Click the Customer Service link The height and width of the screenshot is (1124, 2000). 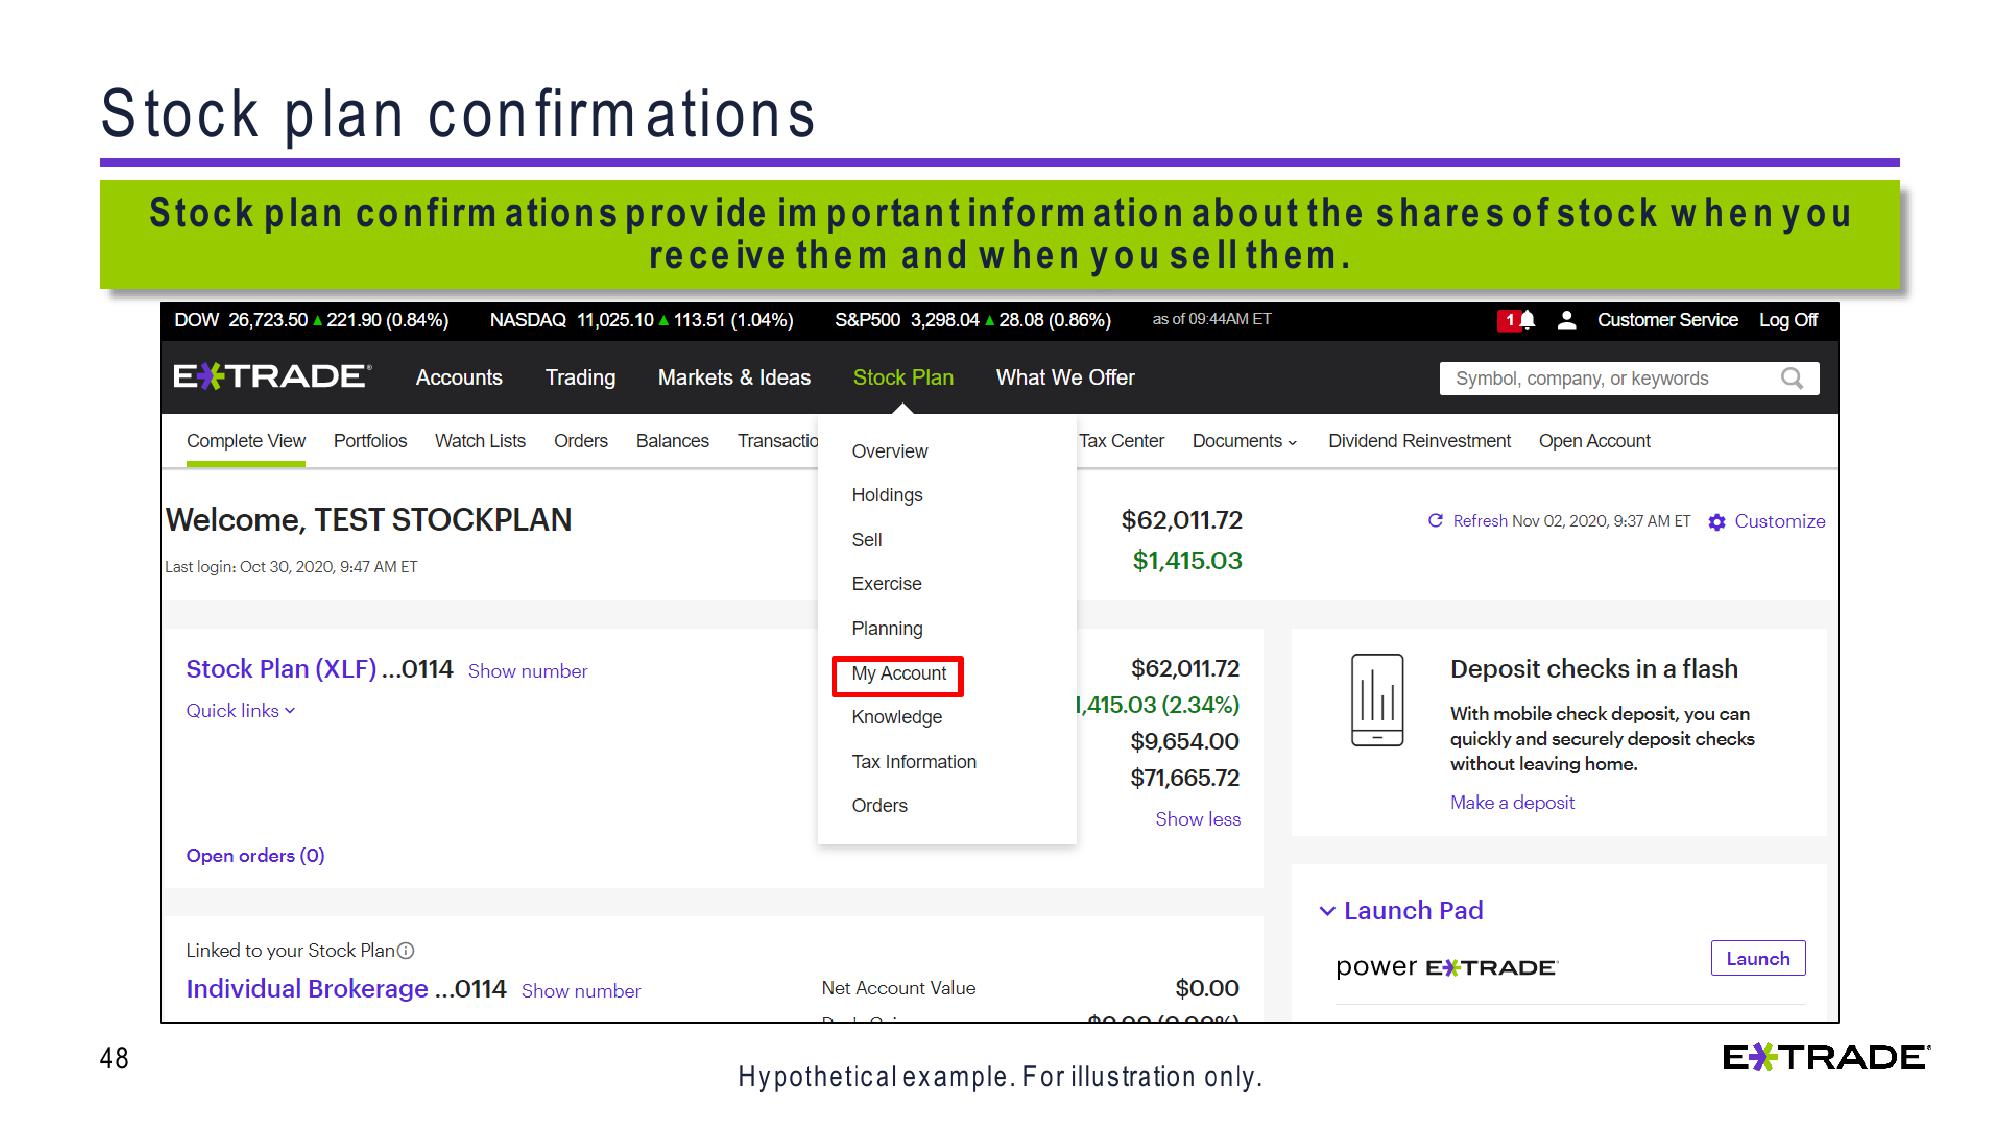click(1667, 320)
